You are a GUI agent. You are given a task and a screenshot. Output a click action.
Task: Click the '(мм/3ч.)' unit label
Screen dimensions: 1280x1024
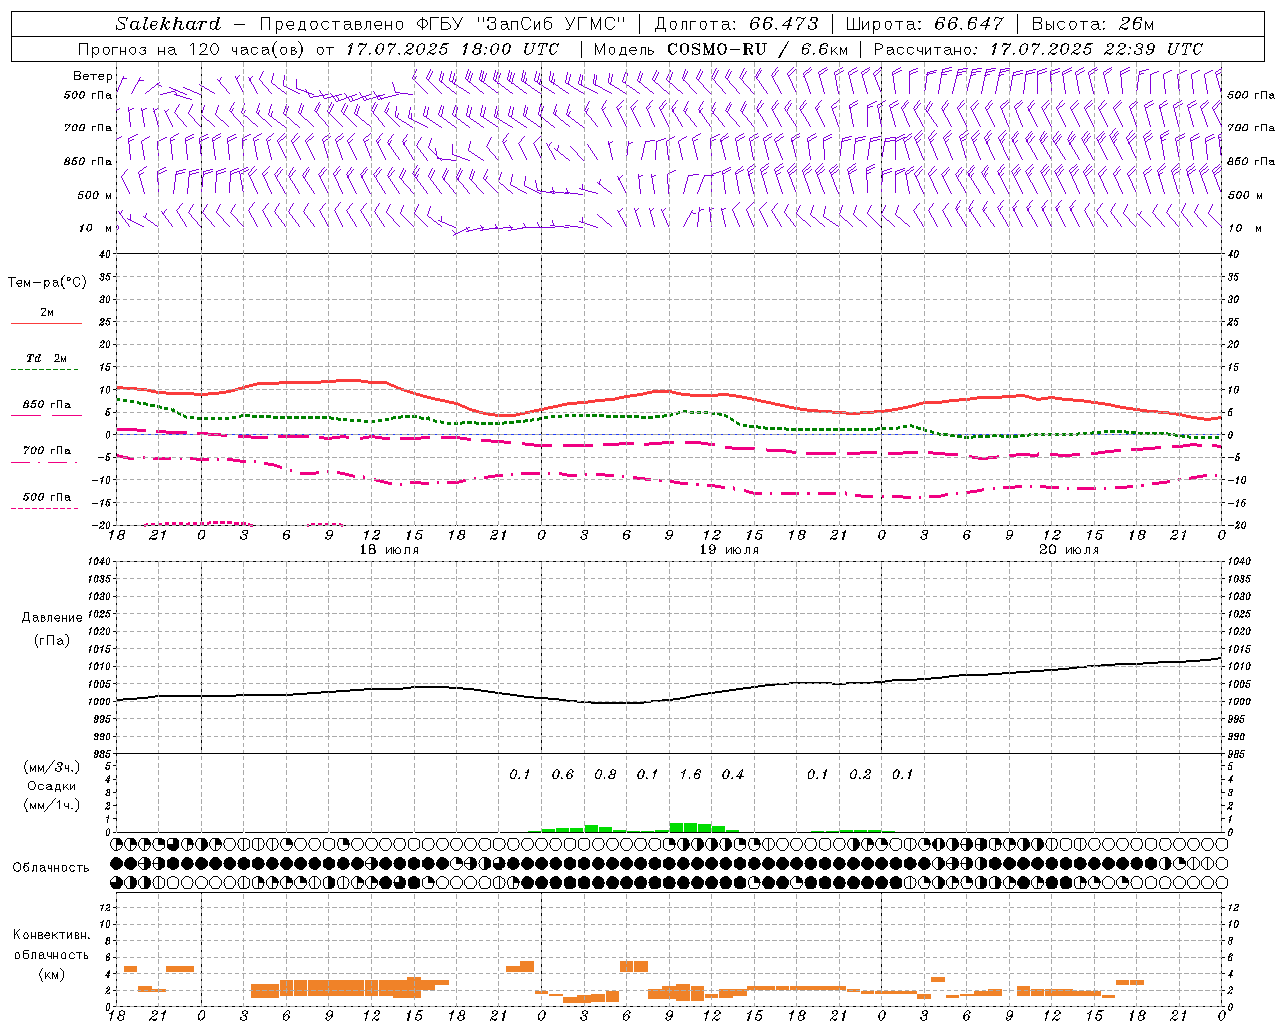pos(52,767)
